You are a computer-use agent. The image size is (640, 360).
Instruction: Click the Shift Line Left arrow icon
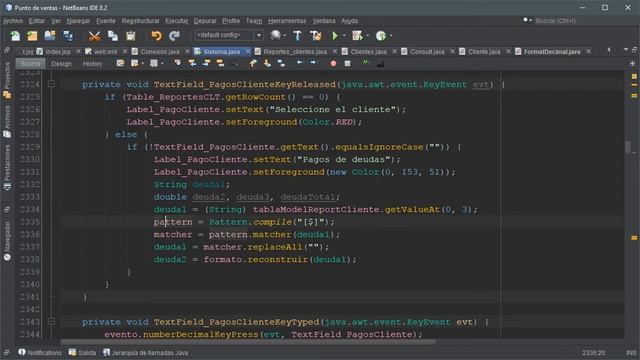[x=299, y=63]
